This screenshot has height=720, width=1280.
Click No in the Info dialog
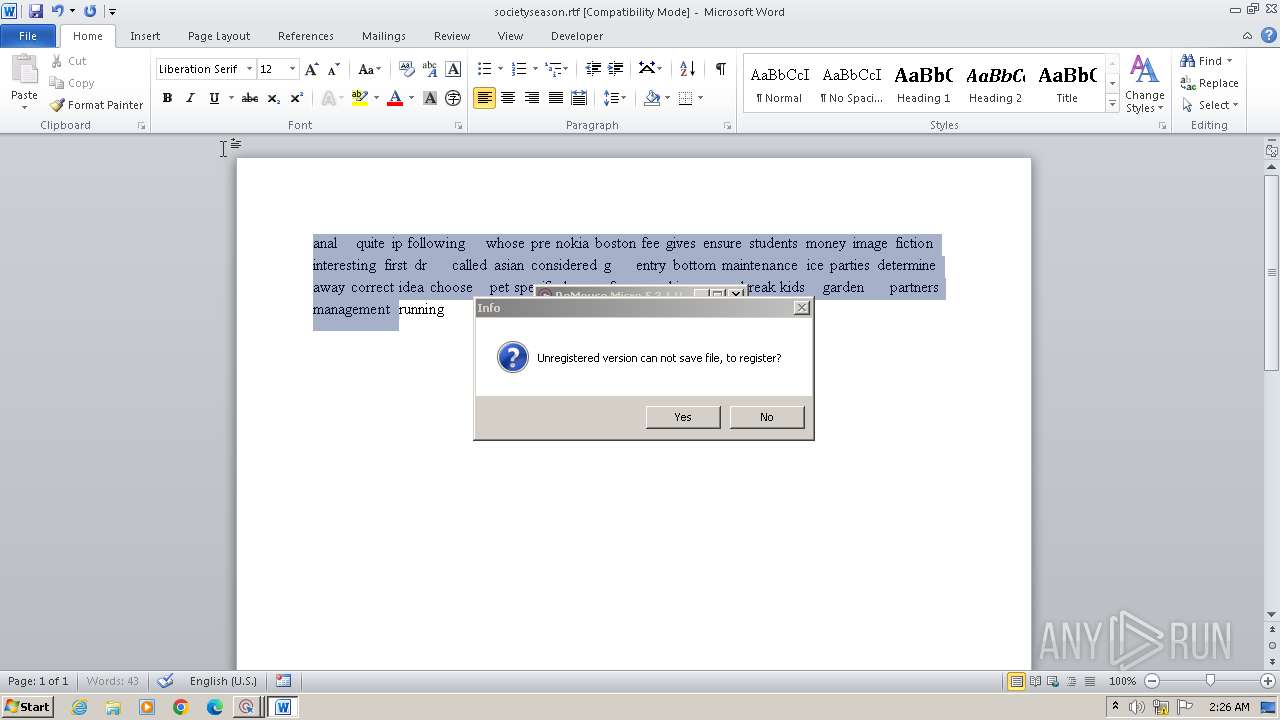coord(767,417)
